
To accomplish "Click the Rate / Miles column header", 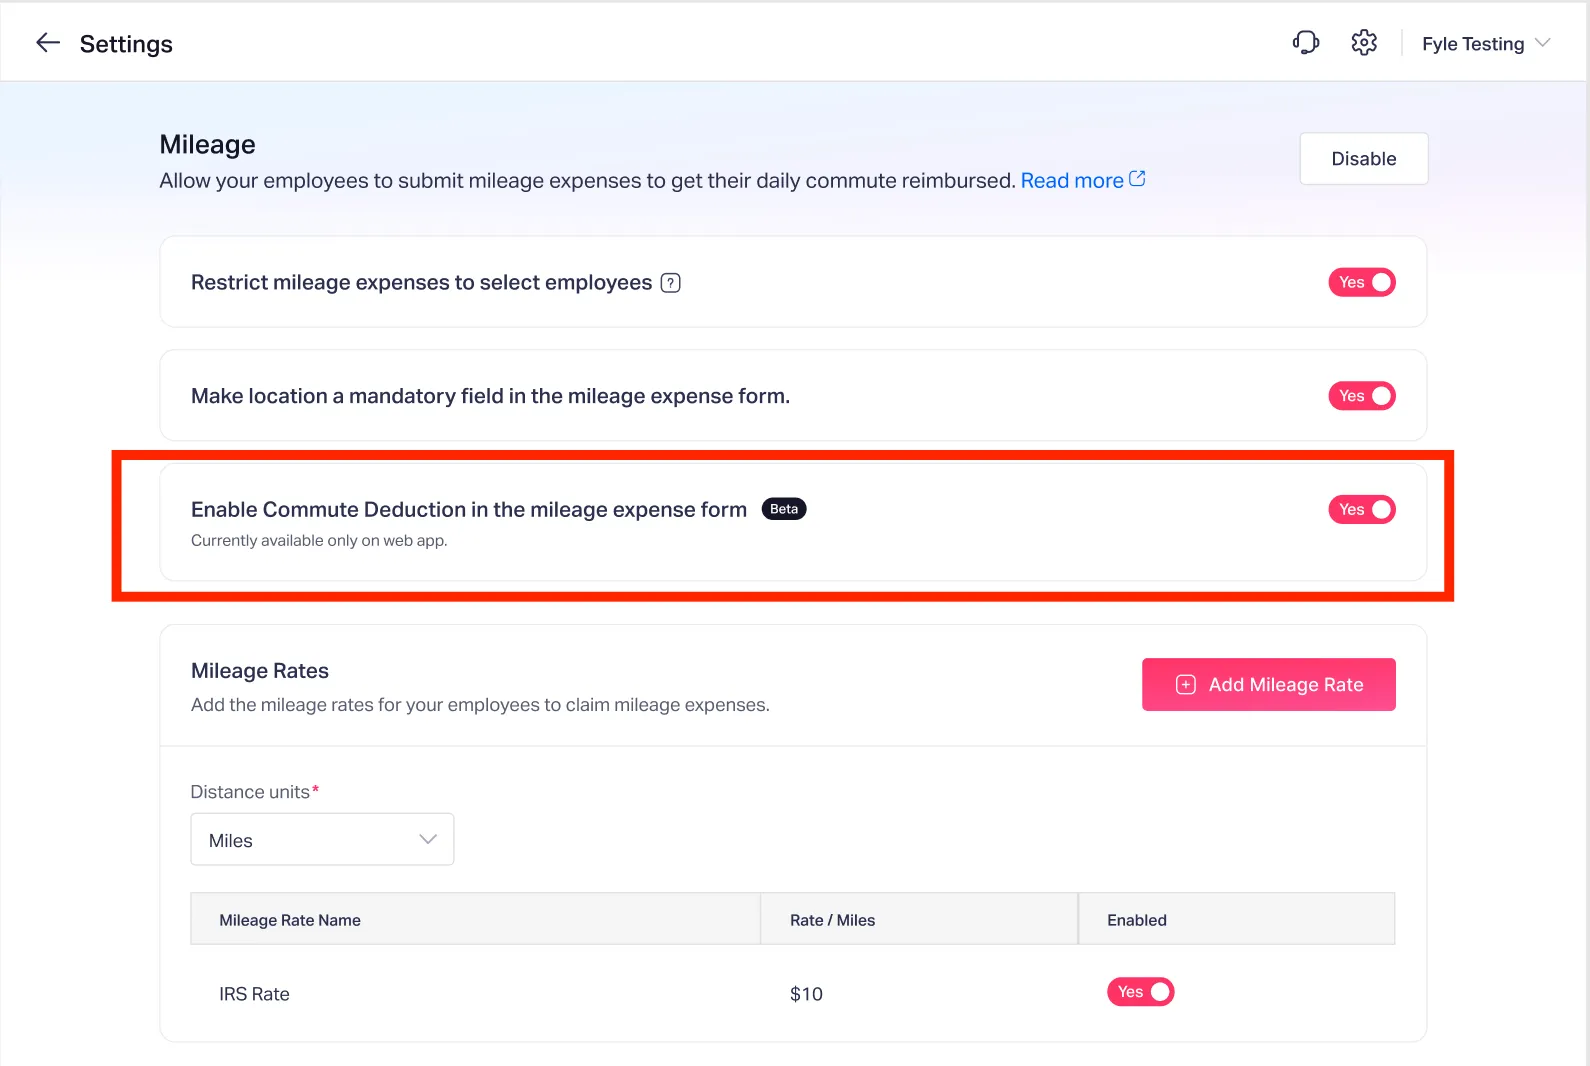I will [x=832, y=920].
